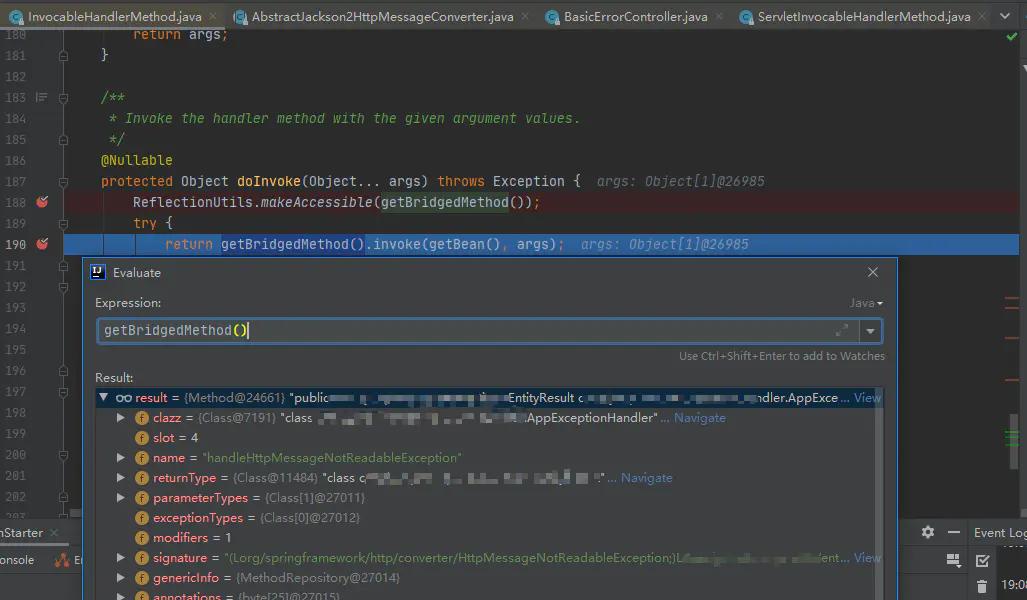
Task: Click the field icon of the name row
Action: [141, 458]
